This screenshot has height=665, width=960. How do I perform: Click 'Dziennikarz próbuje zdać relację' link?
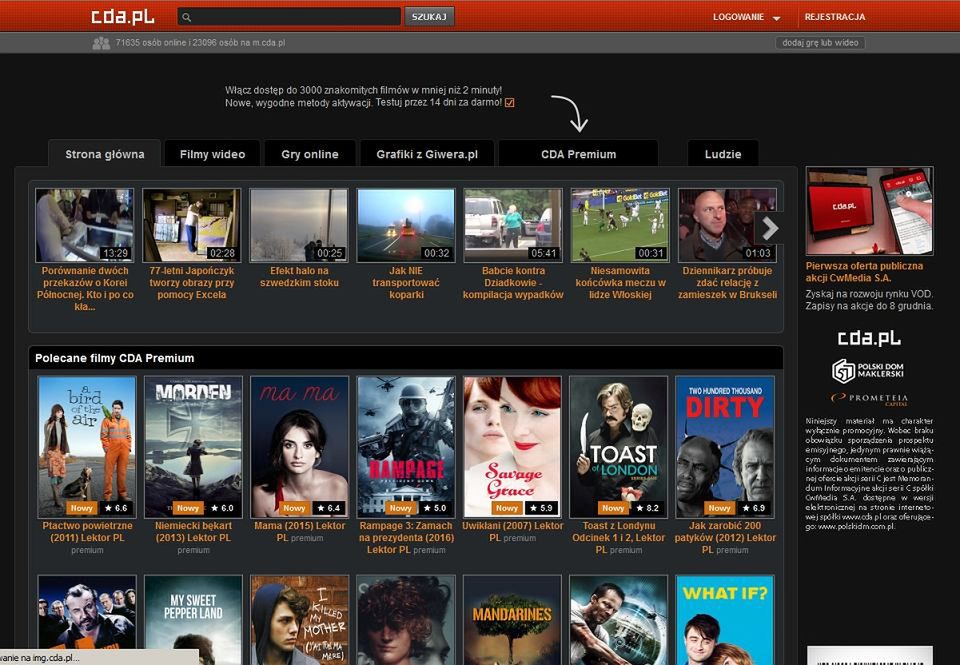(x=727, y=283)
